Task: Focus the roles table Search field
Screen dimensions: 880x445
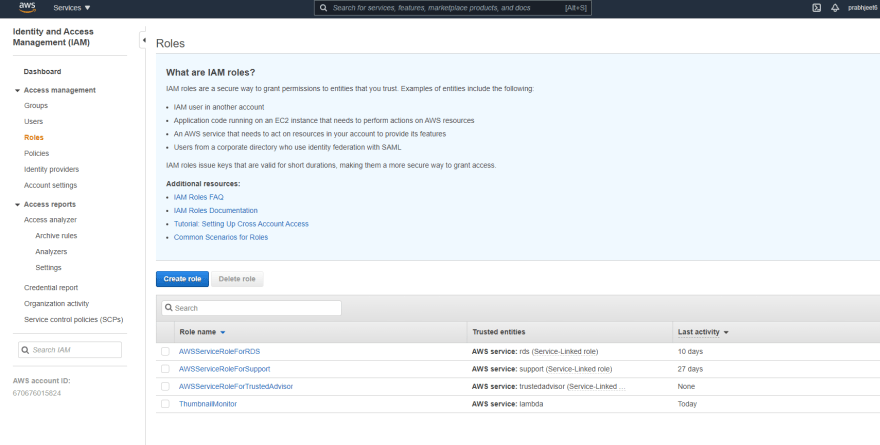Action: (x=251, y=308)
